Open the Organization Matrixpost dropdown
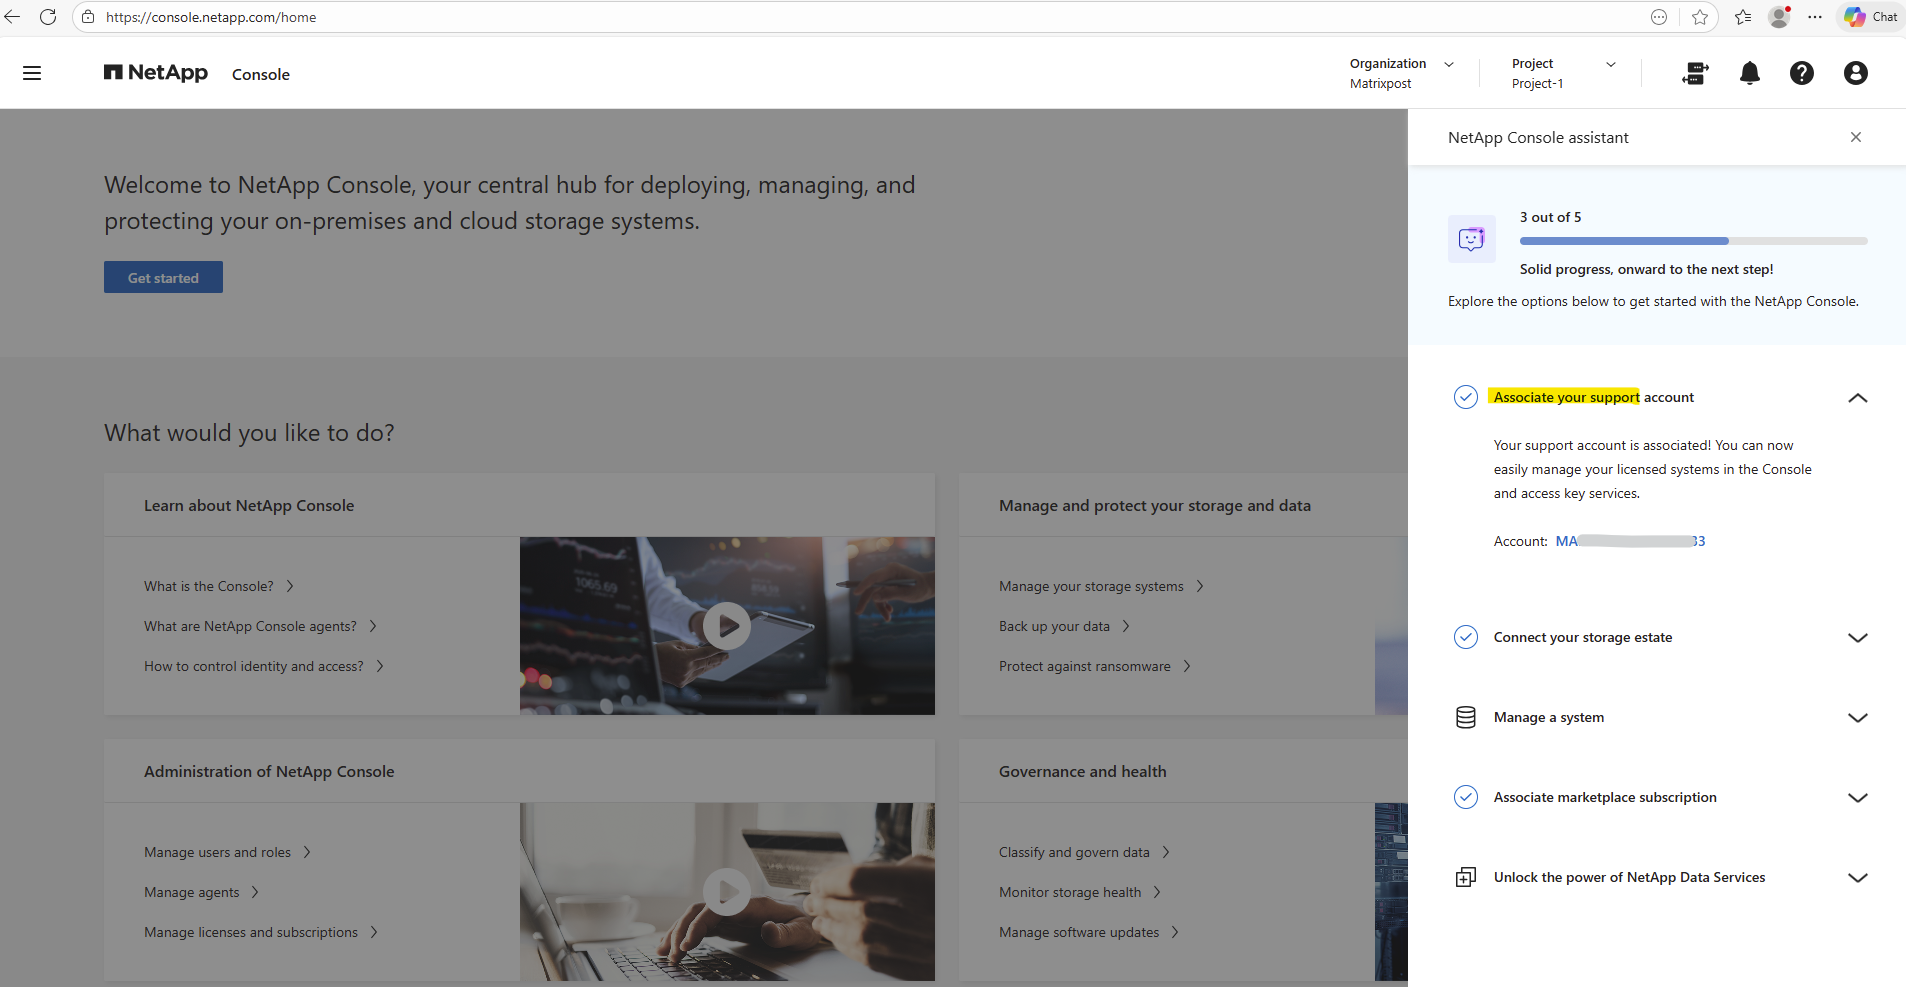This screenshot has height=987, width=1906. click(x=1402, y=73)
